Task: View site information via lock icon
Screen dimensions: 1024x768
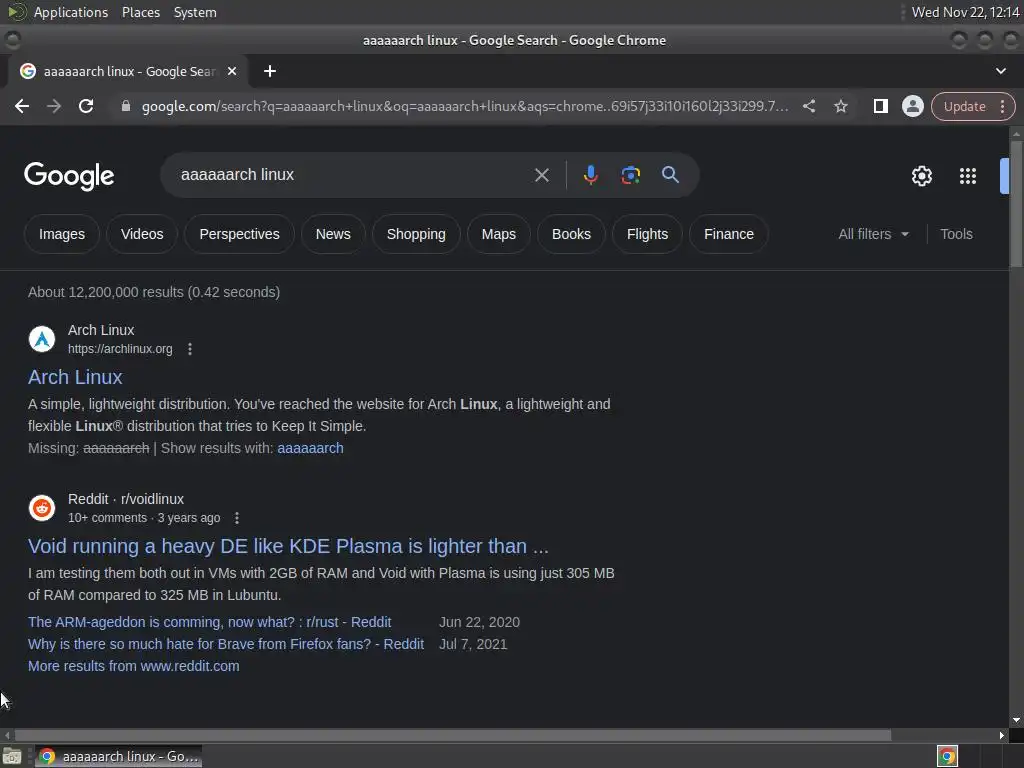Action: coord(126,106)
